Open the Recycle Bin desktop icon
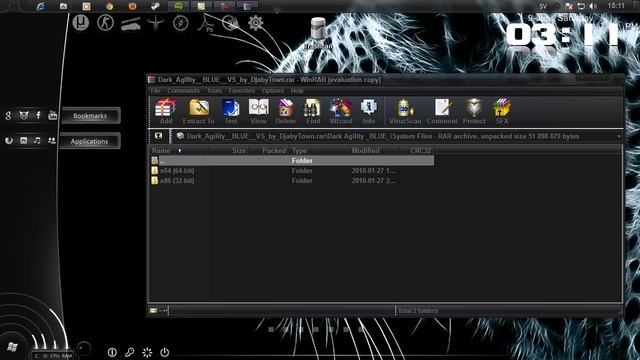The image size is (640, 360). point(318,33)
